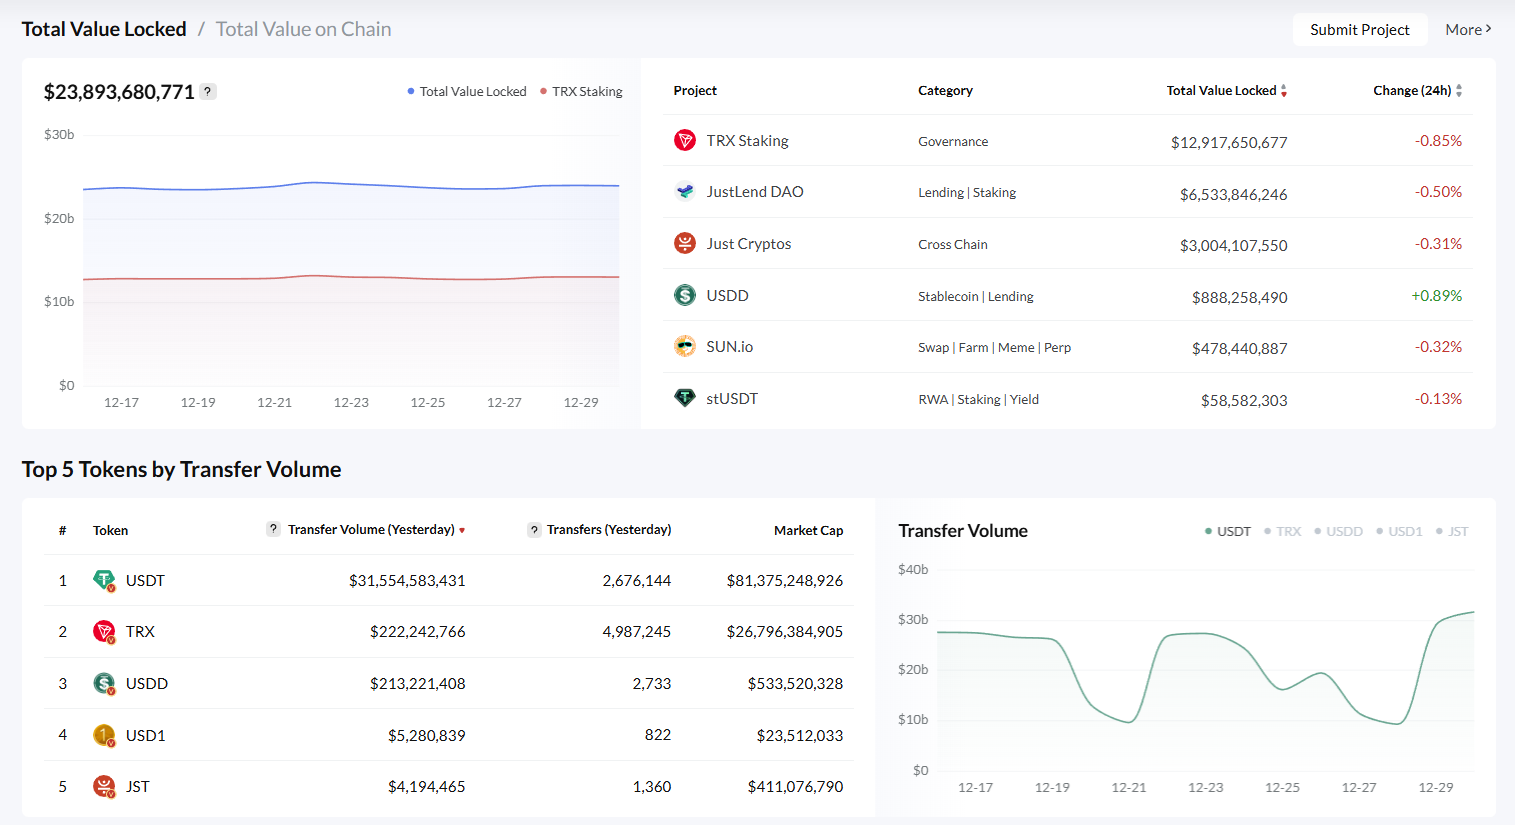Open the More link

tap(1467, 29)
